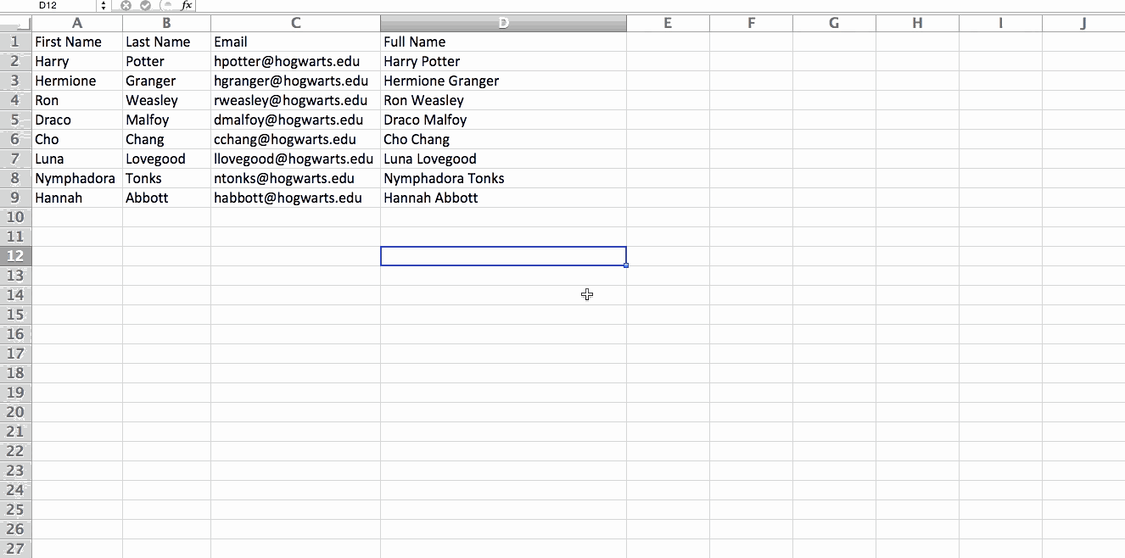Click the cell containing 'Draco'

[77, 120]
